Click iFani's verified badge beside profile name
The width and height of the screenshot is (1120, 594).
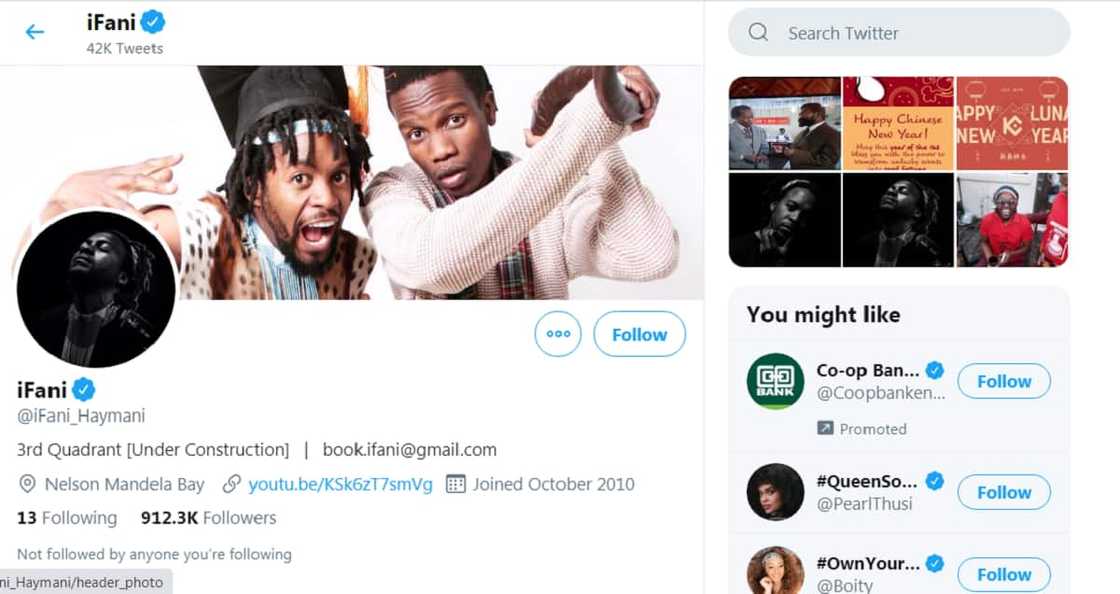(83, 389)
